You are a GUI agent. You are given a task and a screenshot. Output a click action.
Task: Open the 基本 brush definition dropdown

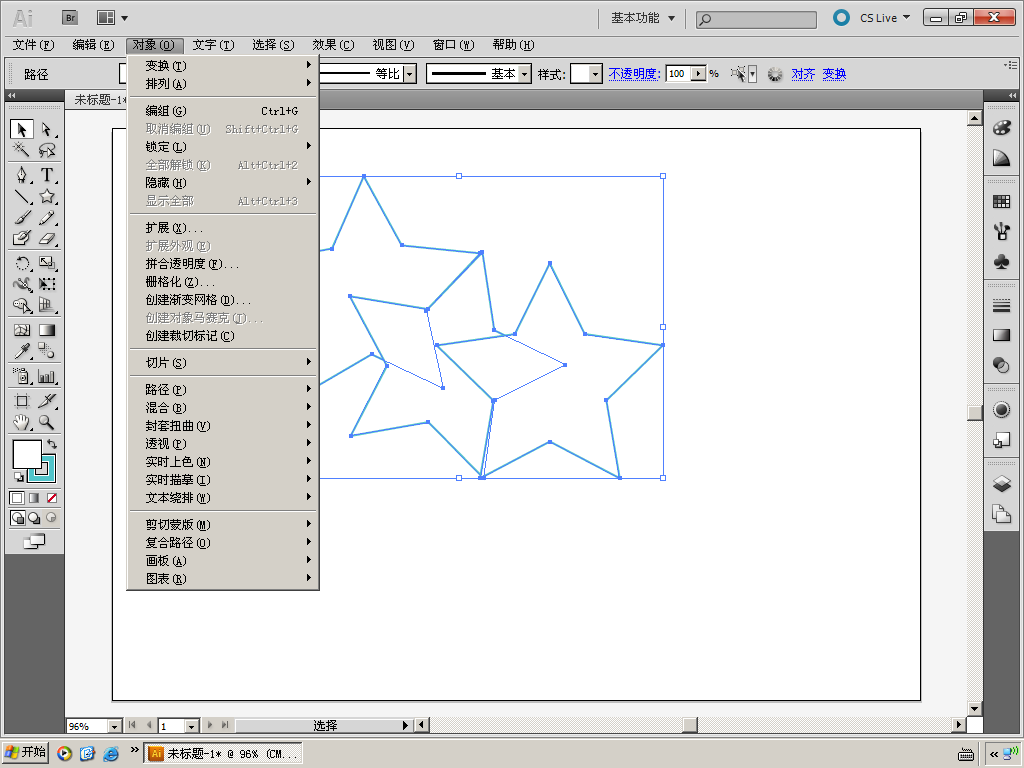(524, 74)
